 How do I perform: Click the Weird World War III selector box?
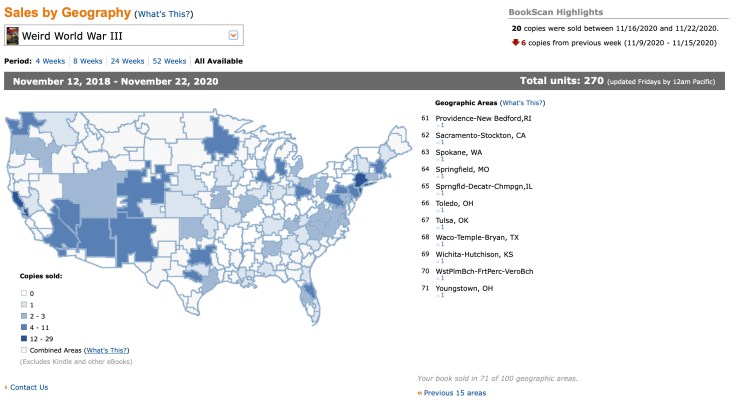pos(120,36)
